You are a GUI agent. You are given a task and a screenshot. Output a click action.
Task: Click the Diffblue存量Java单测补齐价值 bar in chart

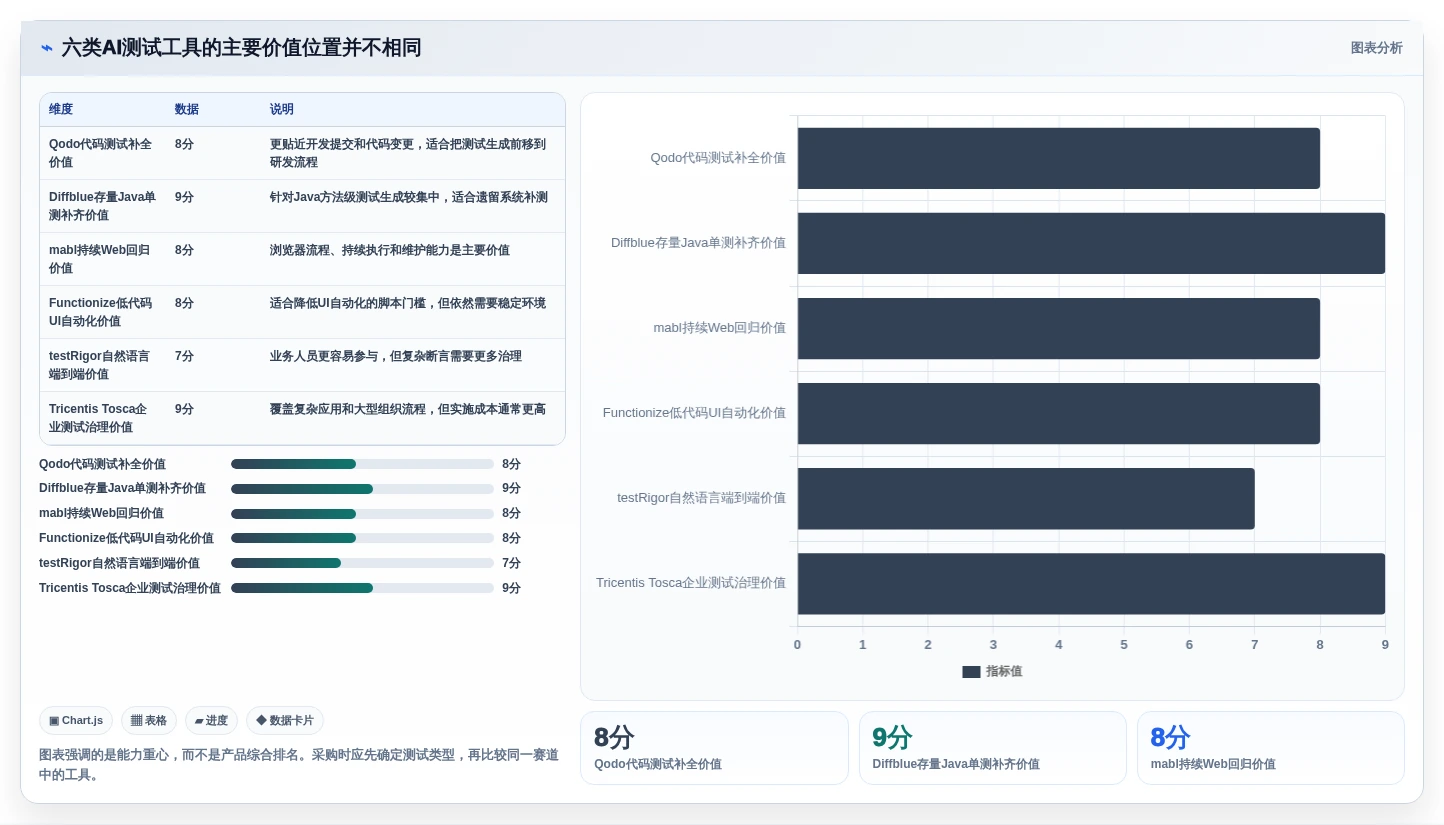(x=1091, y=243)
